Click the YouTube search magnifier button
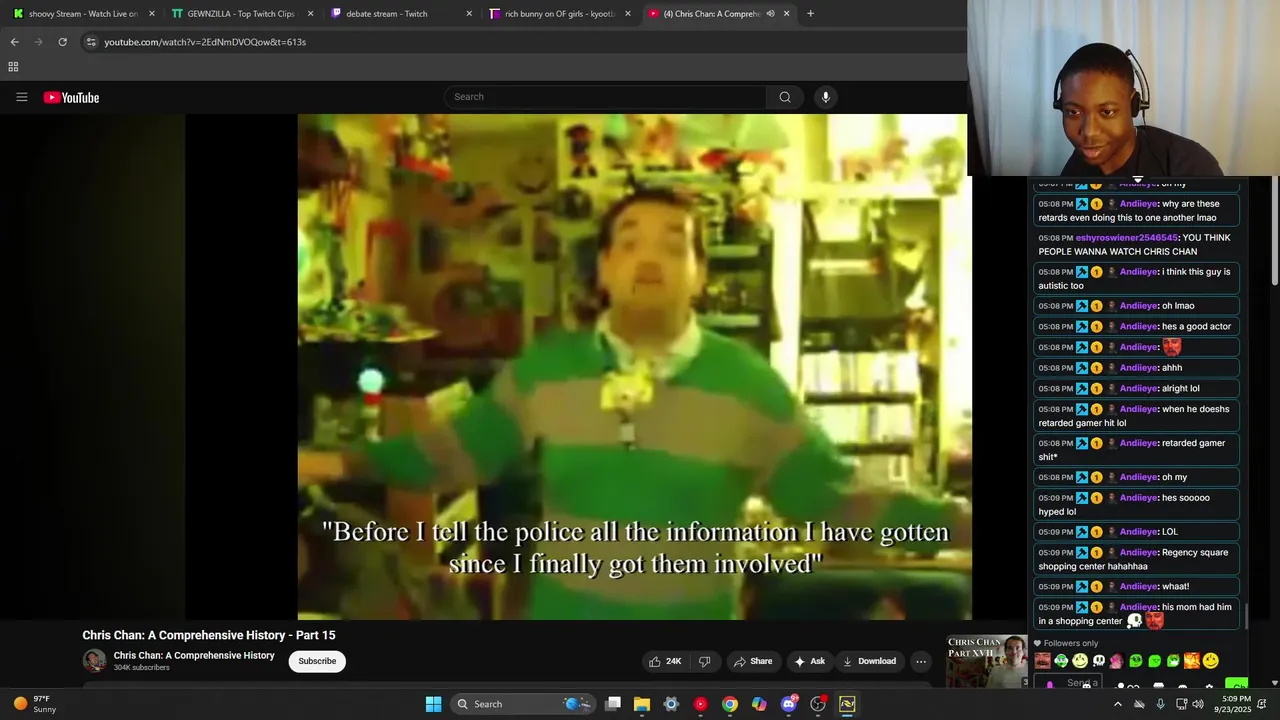The height and width of the screenshot is (720, 1280). pos(785,97)
